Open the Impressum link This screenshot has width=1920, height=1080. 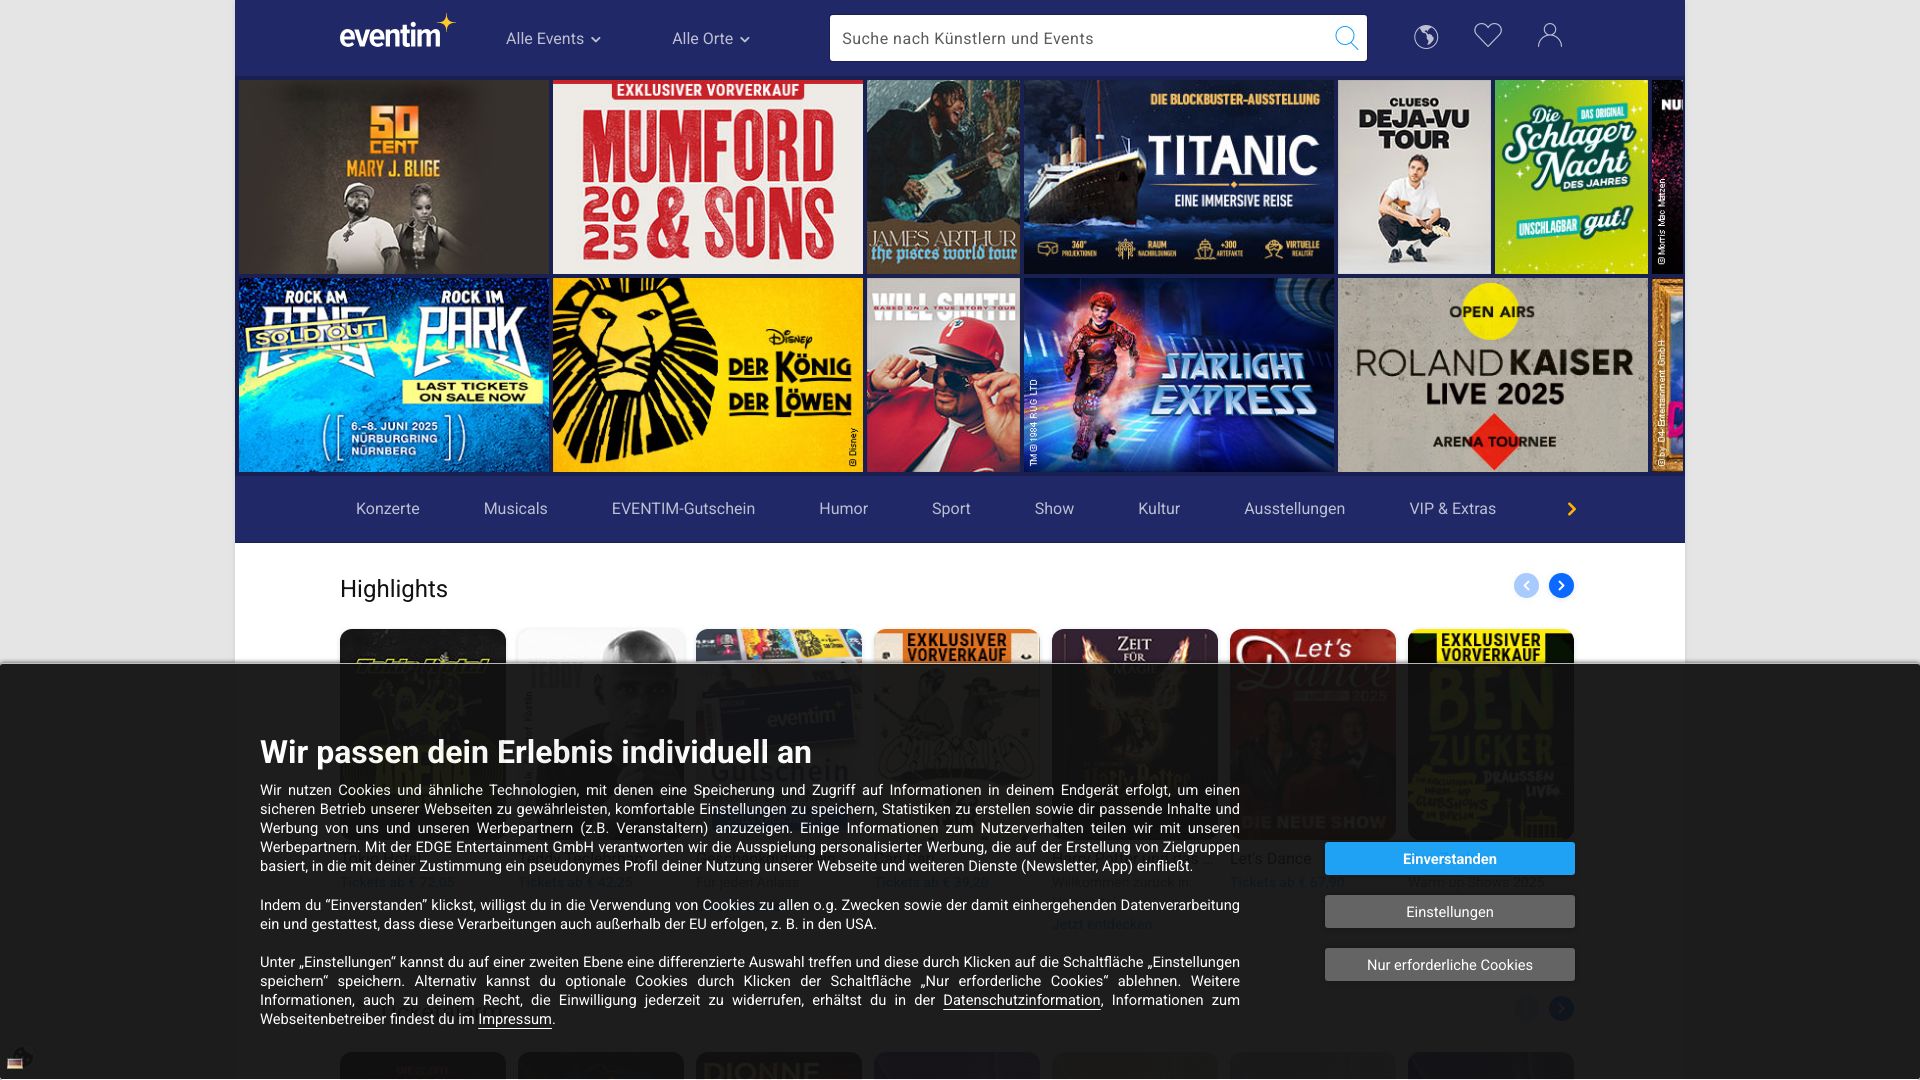tap(514, 1020)
